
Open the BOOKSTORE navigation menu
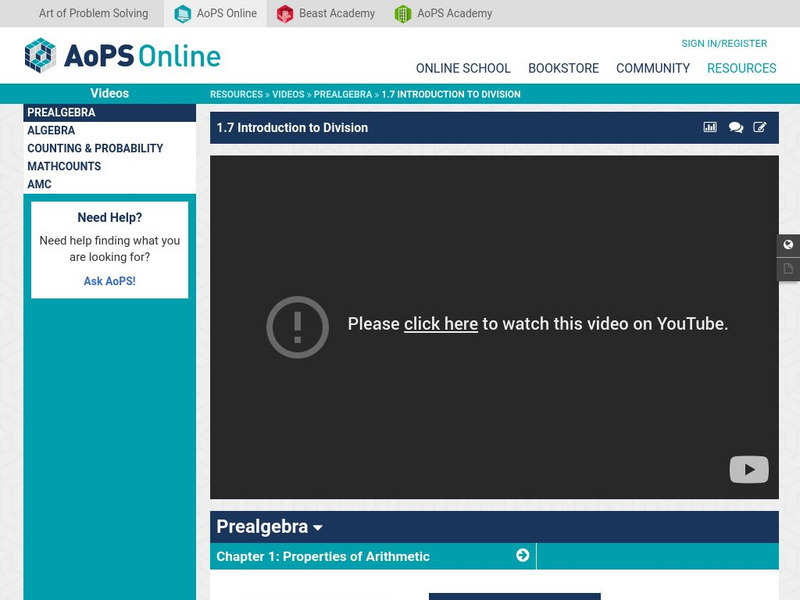pyautogui.click(x=563, y=68)
